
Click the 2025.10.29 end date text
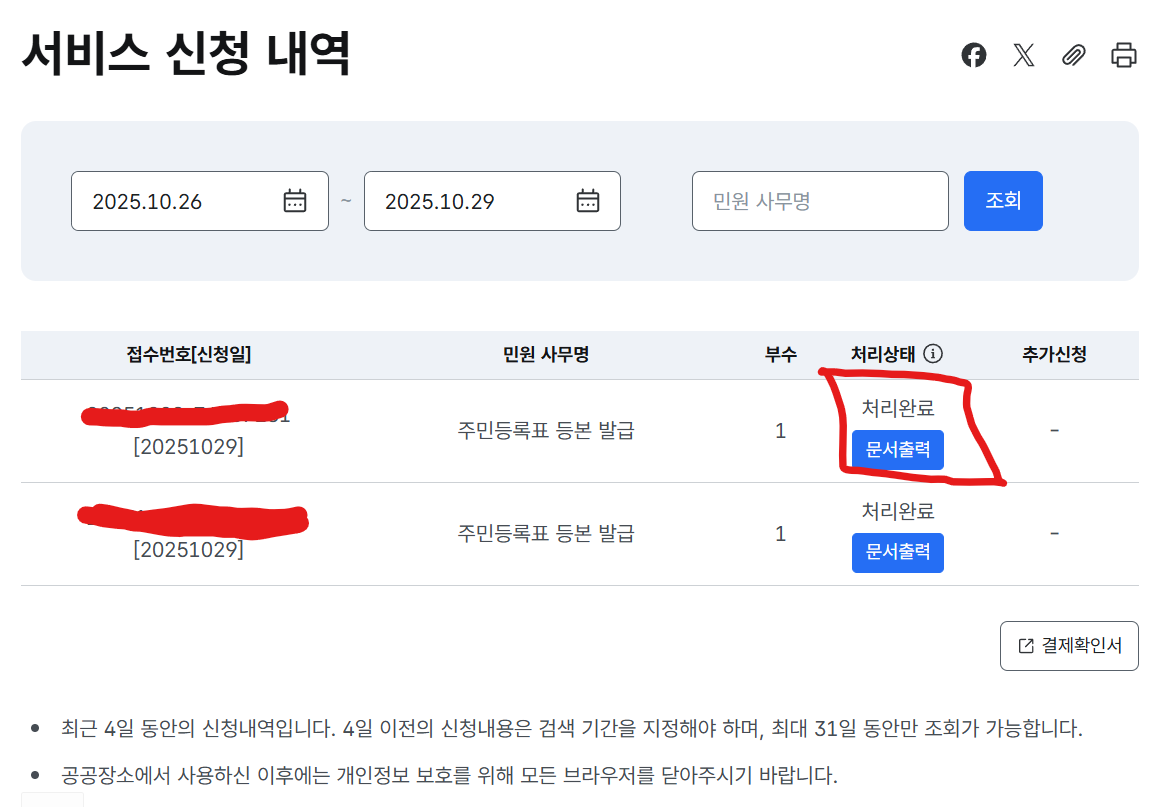tap(440, 201)
